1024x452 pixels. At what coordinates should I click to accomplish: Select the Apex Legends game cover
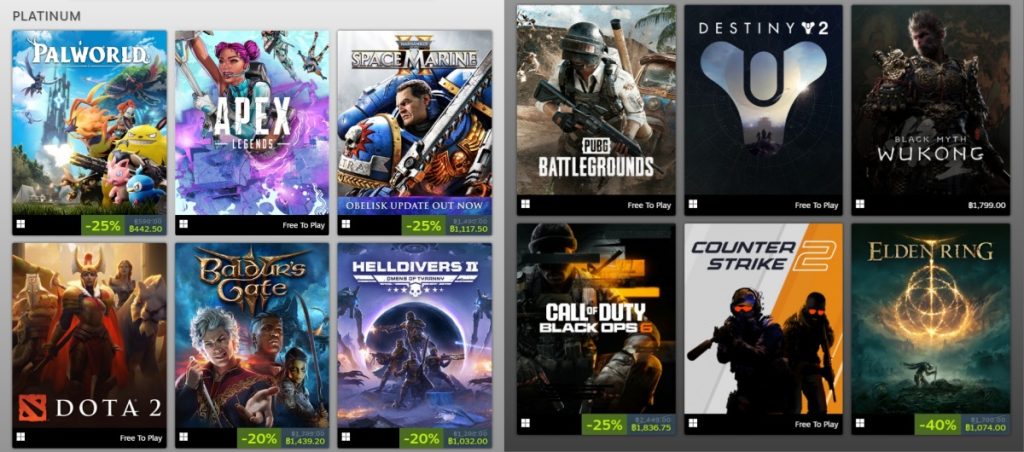pos(252,123)
